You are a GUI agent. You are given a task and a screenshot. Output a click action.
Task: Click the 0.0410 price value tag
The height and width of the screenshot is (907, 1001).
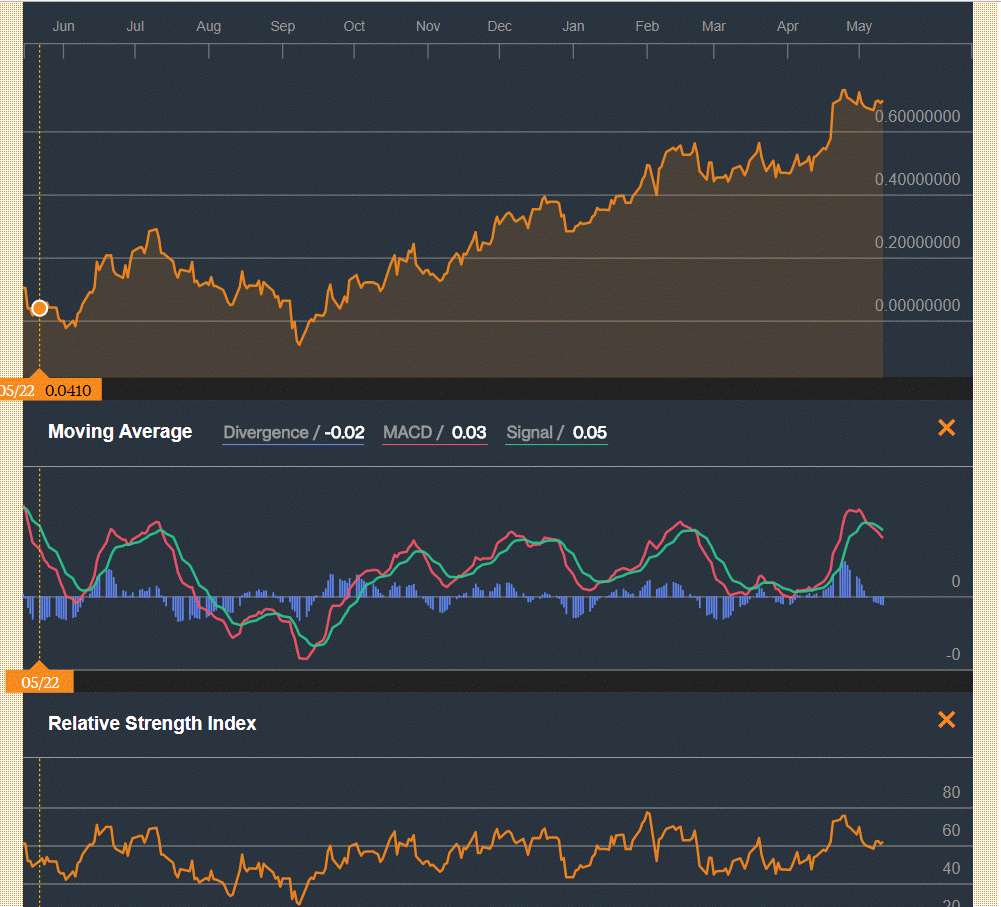68,390
